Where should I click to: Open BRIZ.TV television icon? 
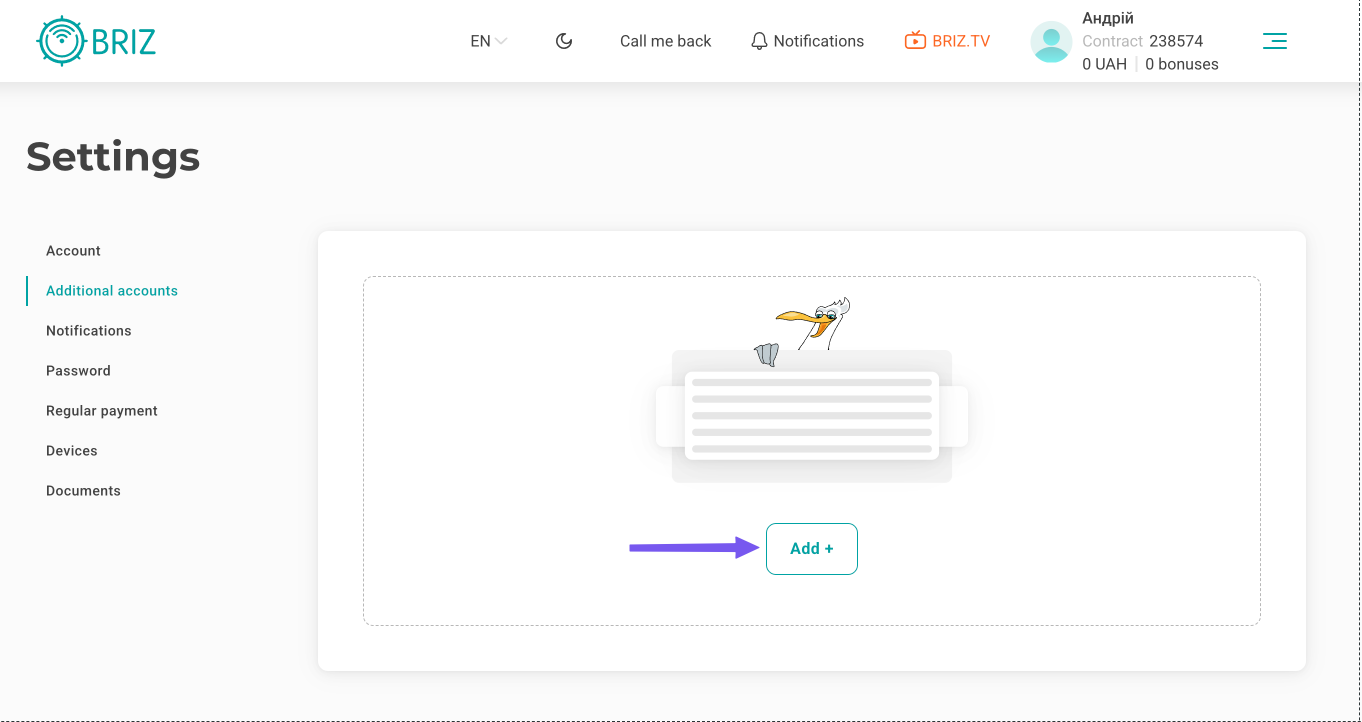point(914,41)
